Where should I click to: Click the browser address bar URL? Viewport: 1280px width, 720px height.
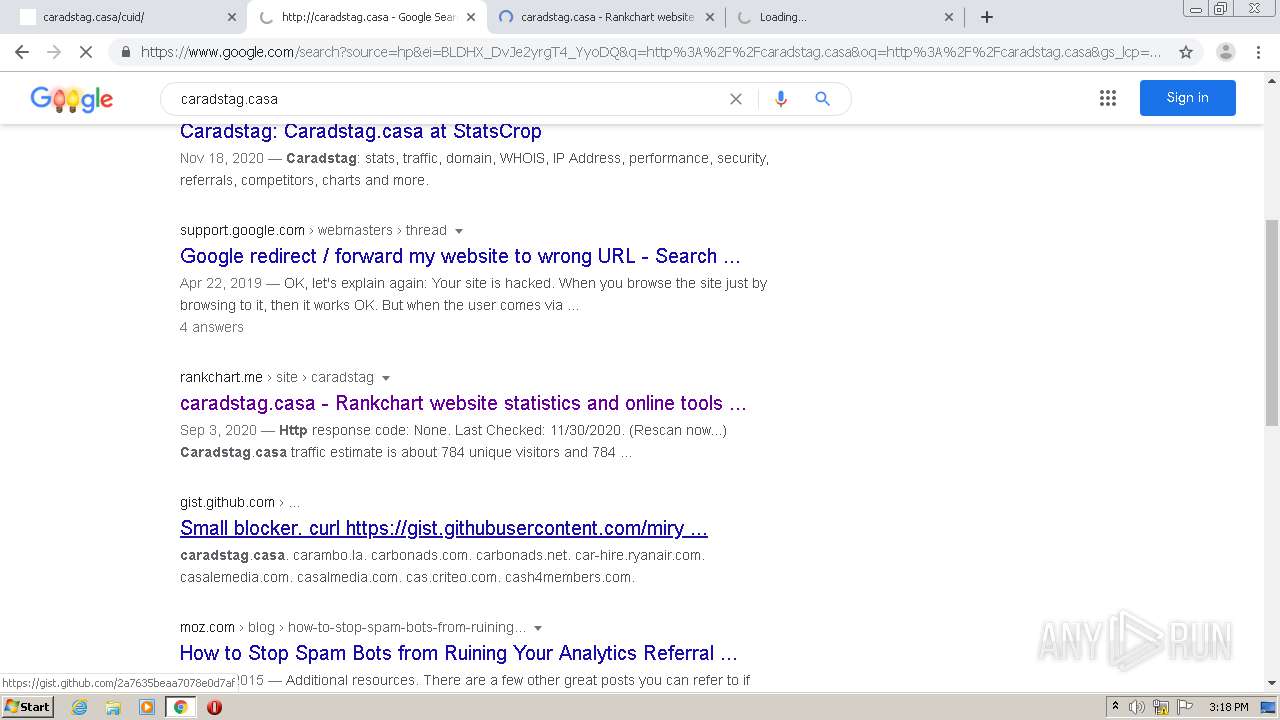(x=650, y=52)
